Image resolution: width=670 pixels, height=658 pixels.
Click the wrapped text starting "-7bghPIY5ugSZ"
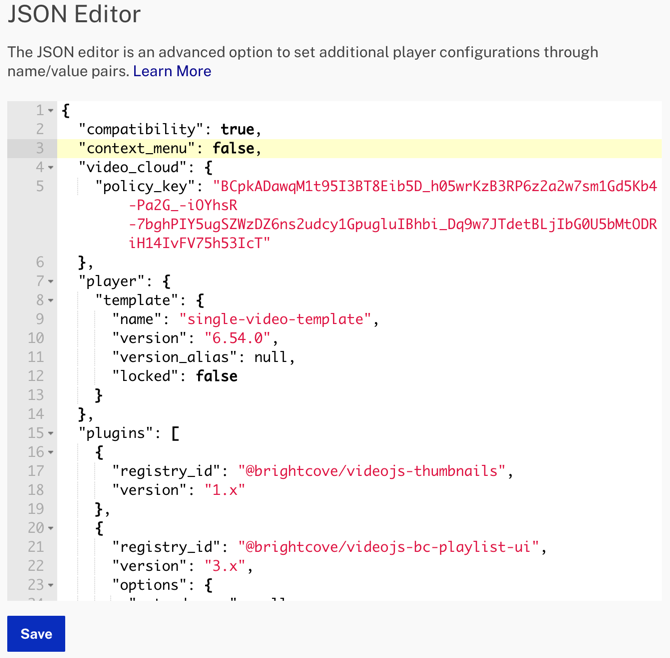tap(393, 224)
